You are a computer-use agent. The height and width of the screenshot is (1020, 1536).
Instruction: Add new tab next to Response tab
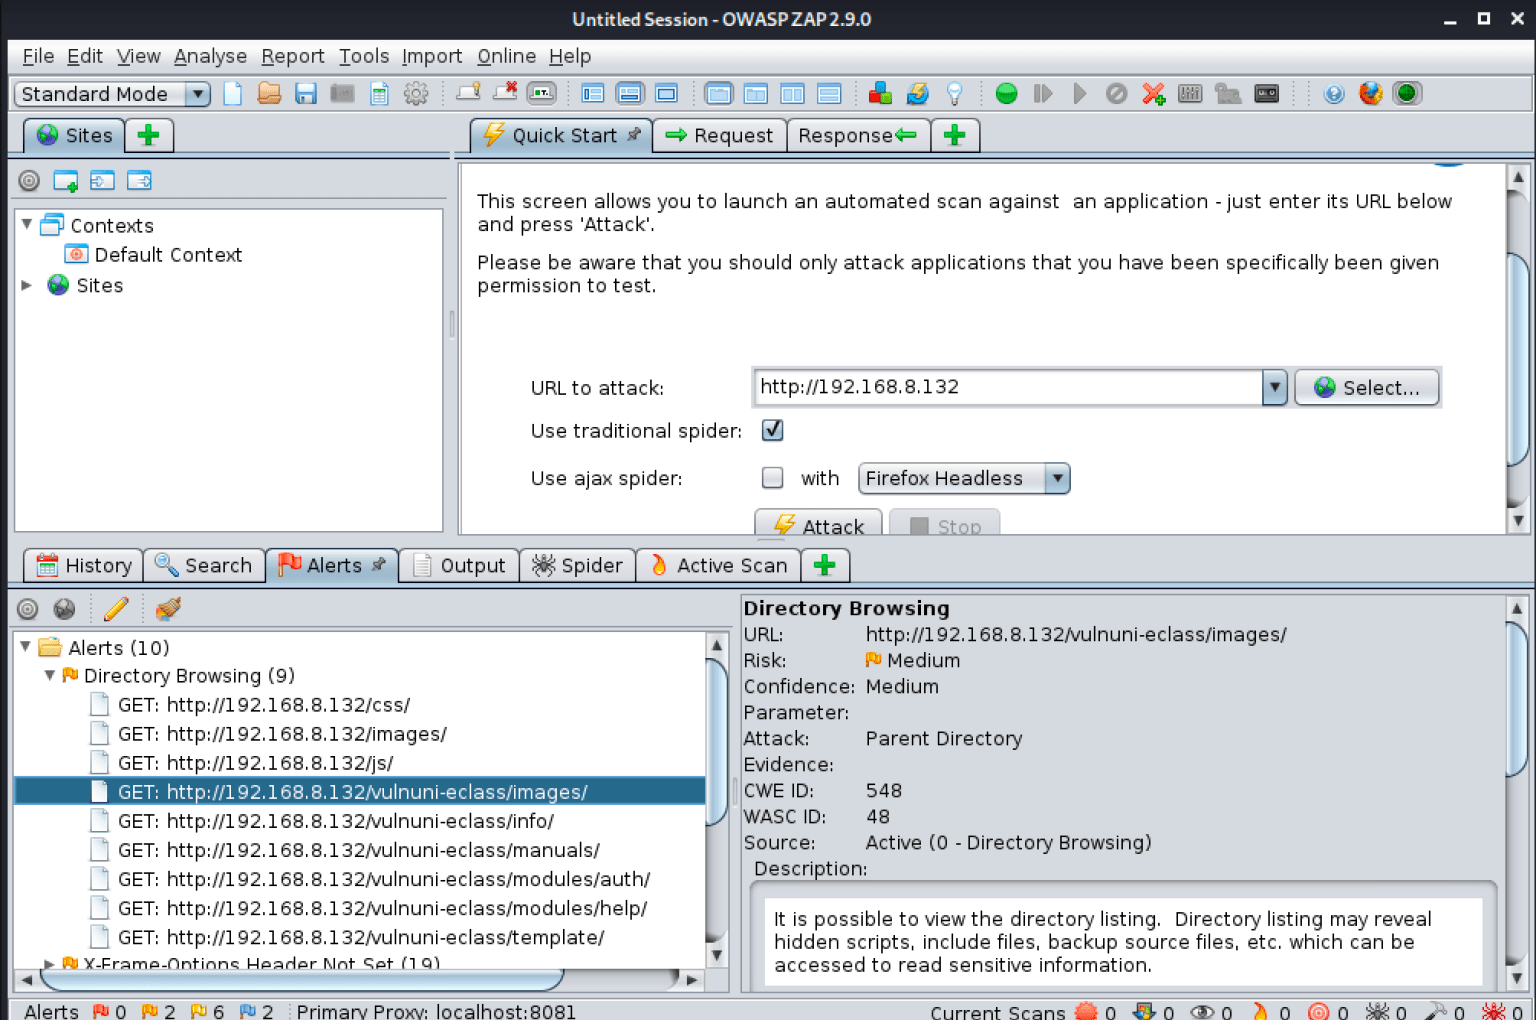pos(955,135)
